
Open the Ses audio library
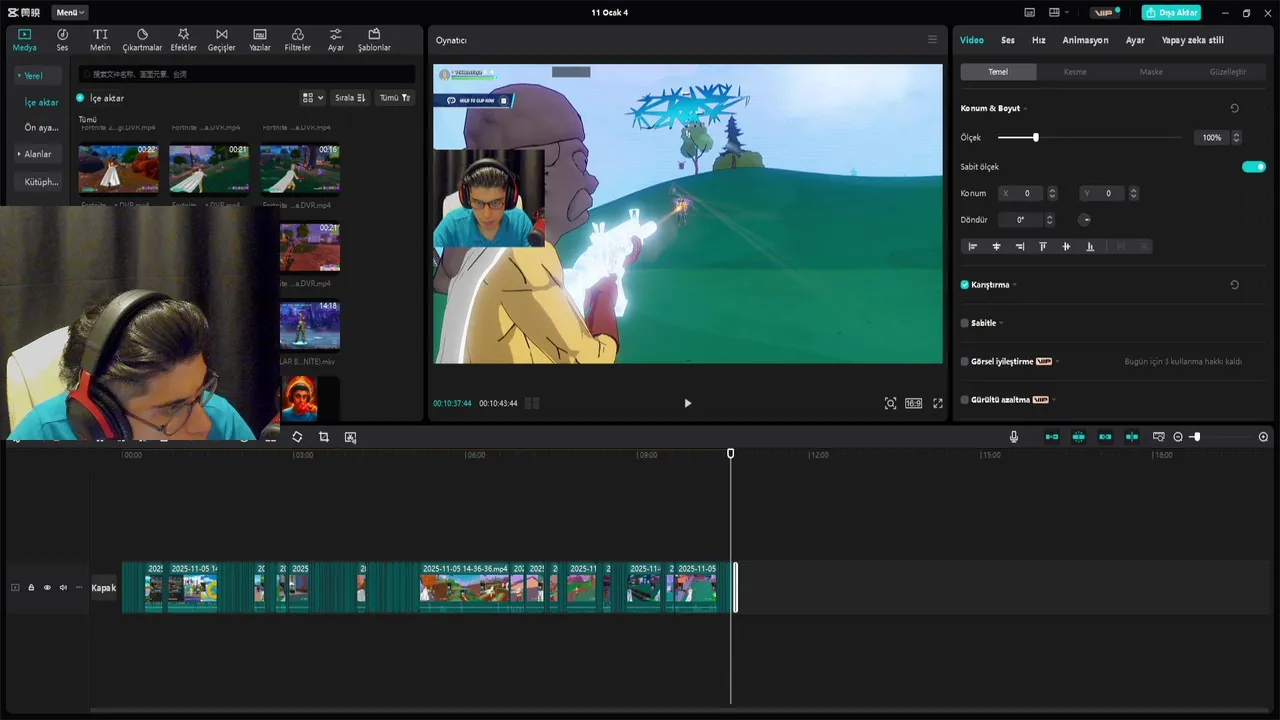(x=62, y=40)
